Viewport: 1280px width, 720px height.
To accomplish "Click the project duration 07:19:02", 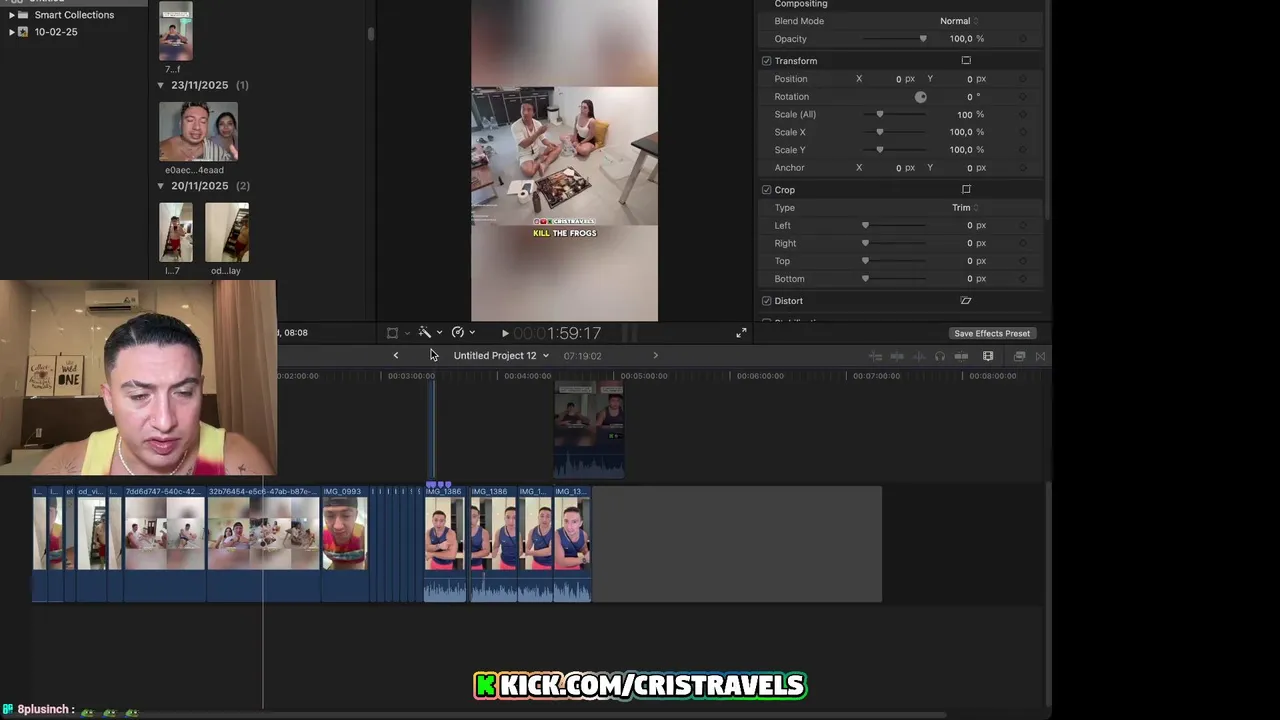I will click(582, 356).
